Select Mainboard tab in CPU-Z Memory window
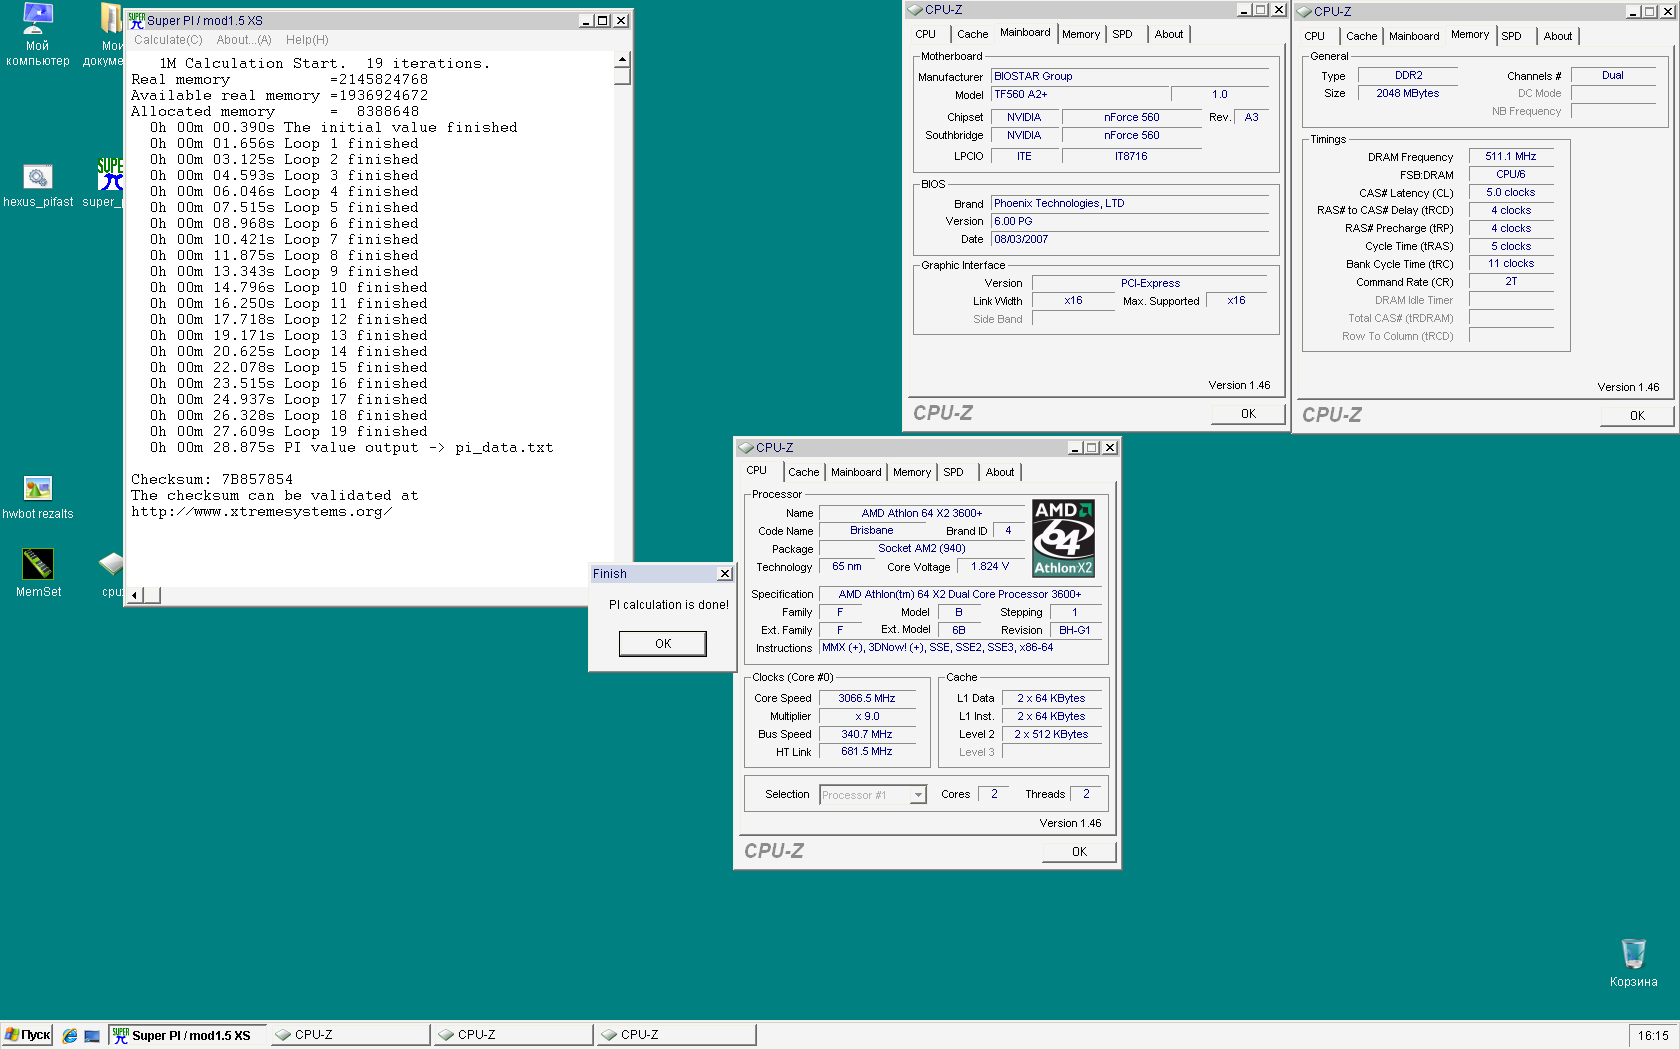 coord(1414,36)
